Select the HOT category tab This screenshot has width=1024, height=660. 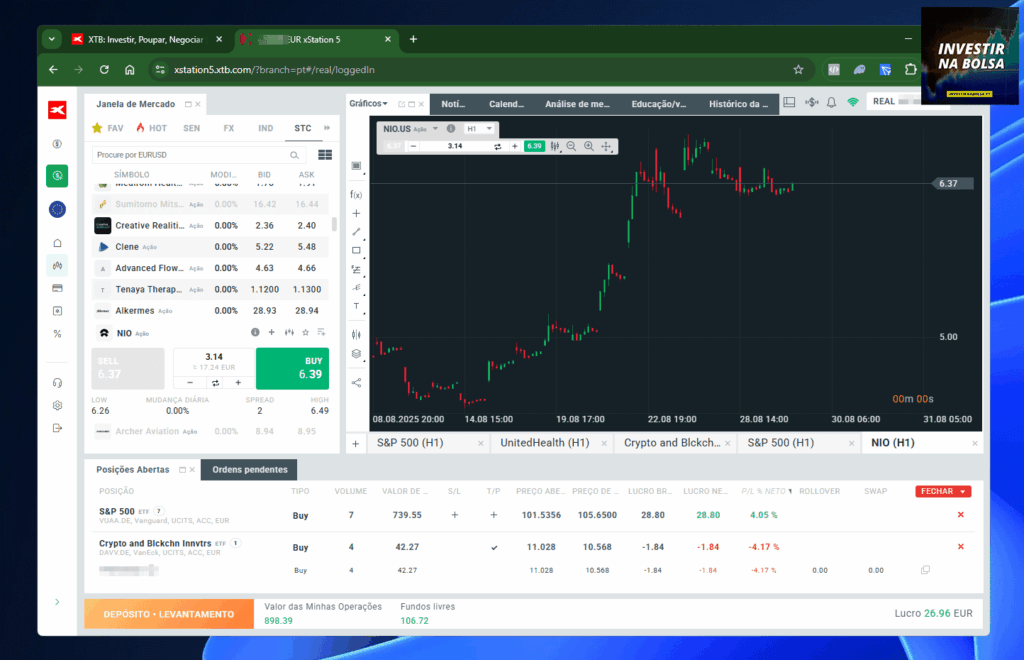[152, 128]
